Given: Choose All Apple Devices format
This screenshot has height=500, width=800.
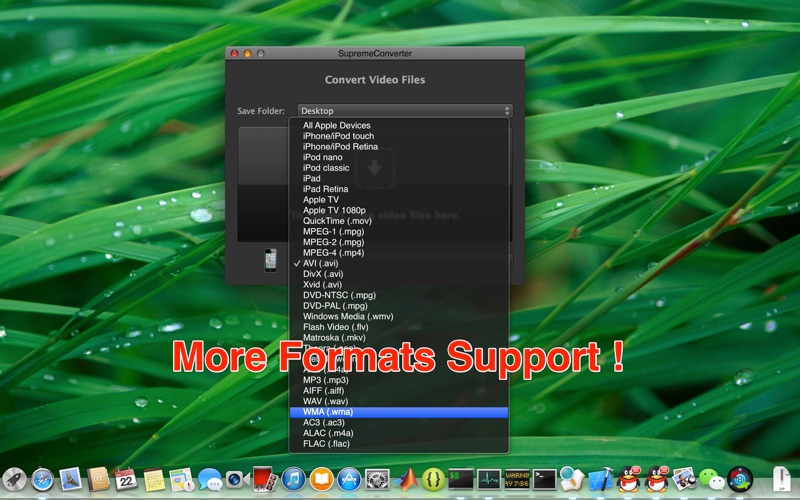Looking at the screenshot, I should click(x=399, y=125).
